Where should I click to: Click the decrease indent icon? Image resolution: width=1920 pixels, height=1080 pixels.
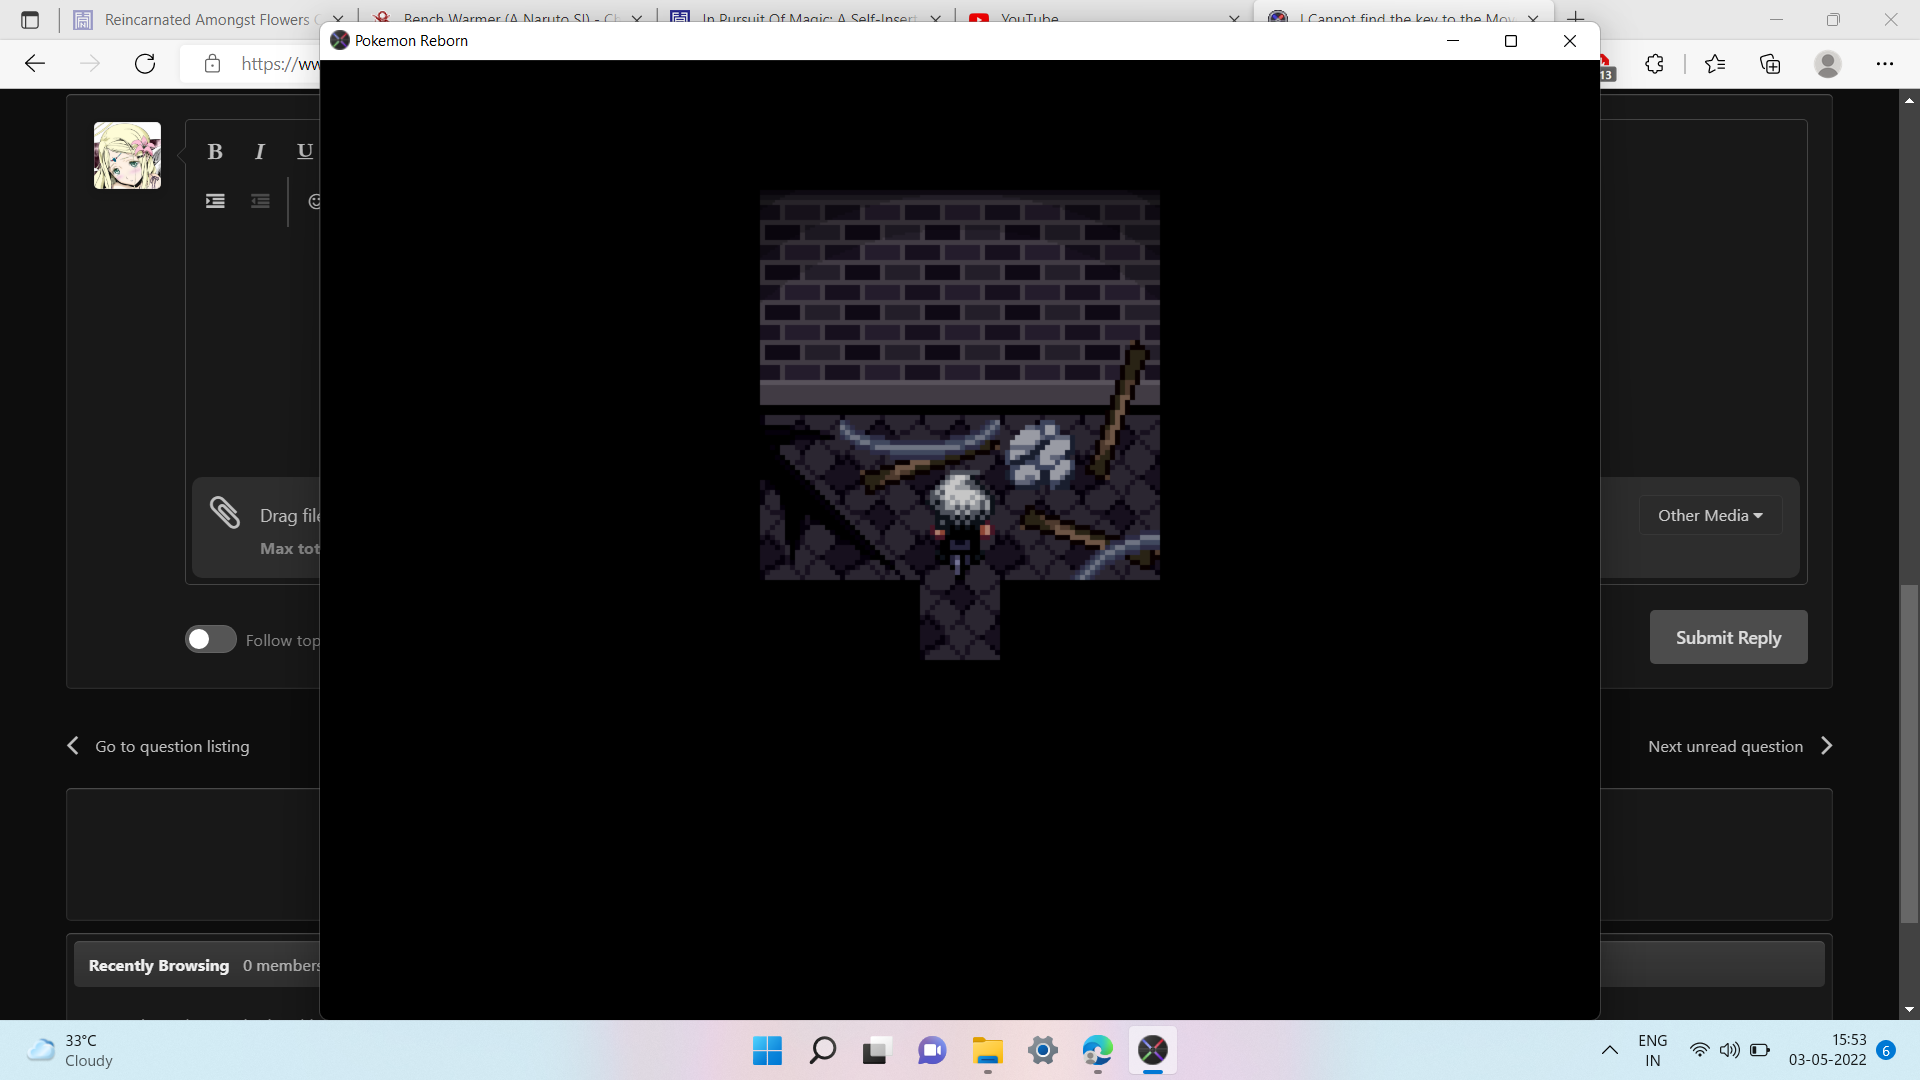(x=260, y=201)
